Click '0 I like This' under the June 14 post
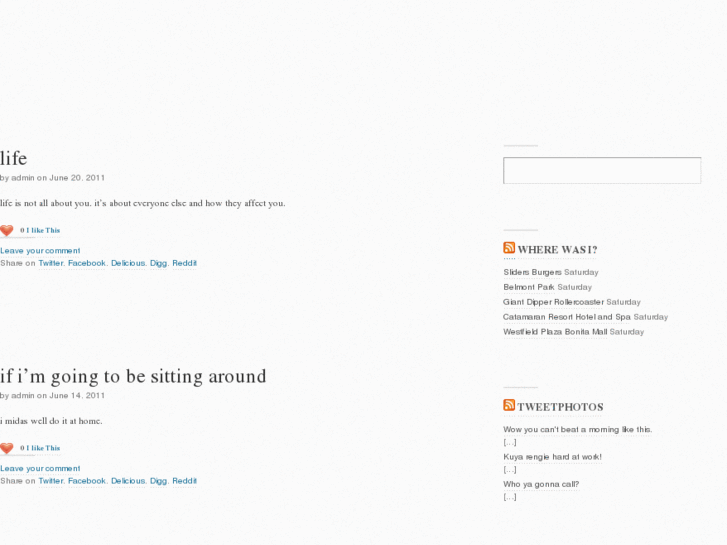 coord(40,448)
